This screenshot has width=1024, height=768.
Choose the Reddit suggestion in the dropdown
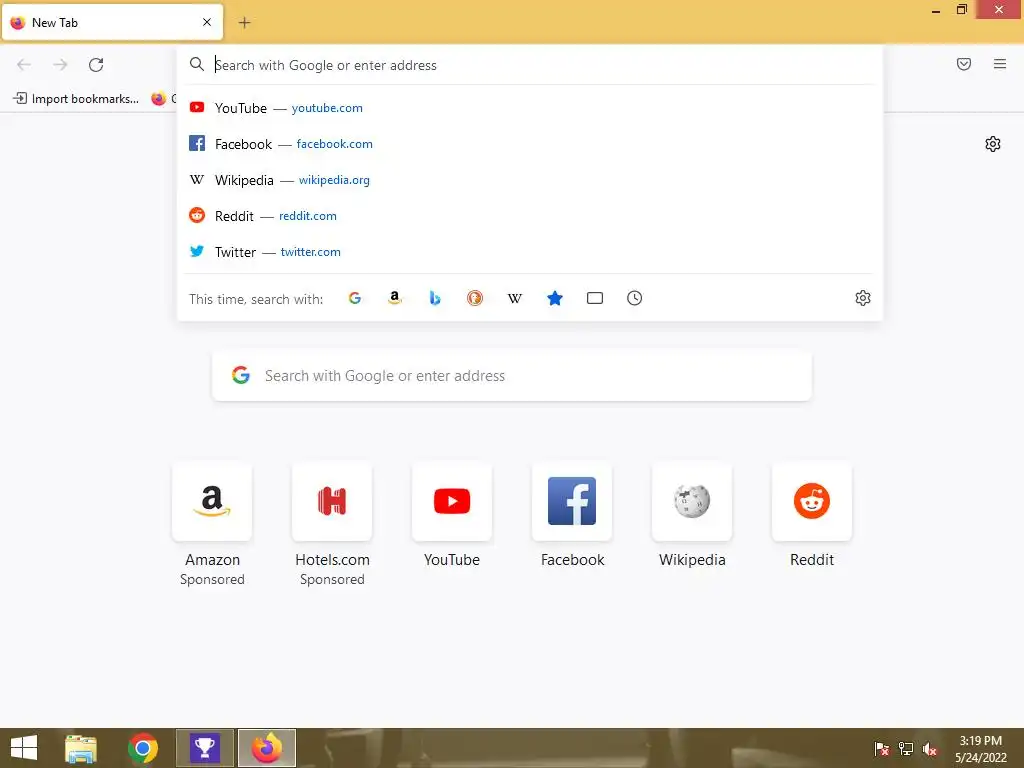[x=529, y=216]
